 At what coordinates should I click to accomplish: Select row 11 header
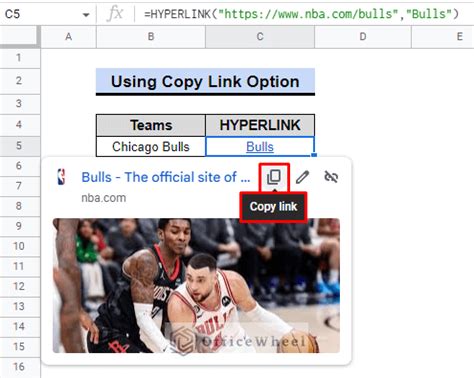[x=19, y=266]
